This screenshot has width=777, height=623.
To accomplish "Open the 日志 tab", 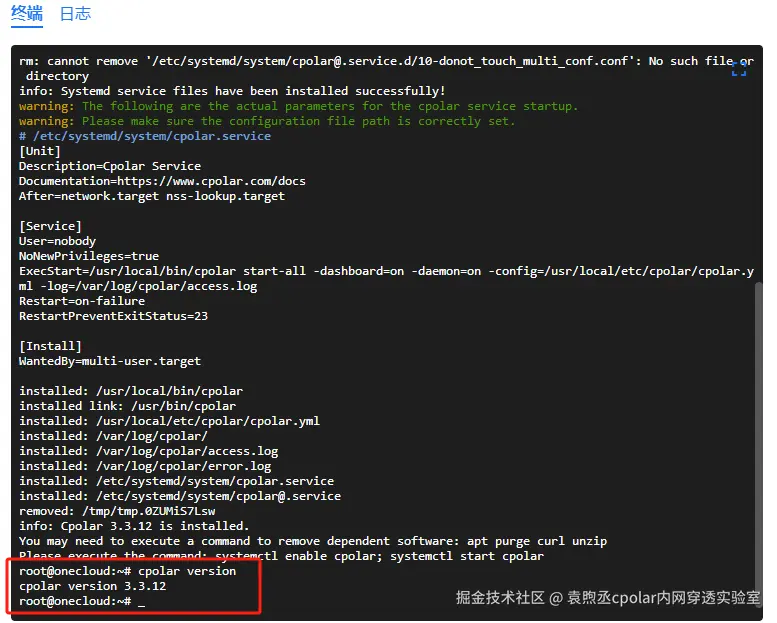I will point(75,13).
